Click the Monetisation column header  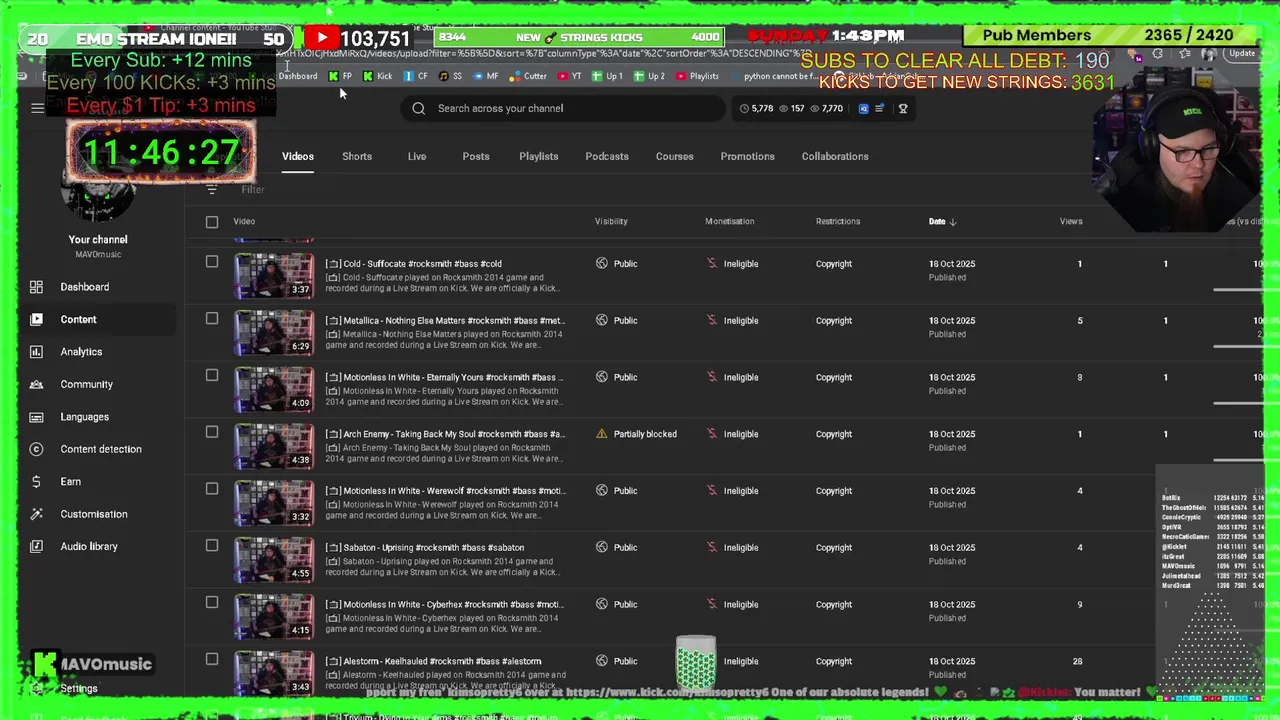pyautogui.click(x=730, y=221)
